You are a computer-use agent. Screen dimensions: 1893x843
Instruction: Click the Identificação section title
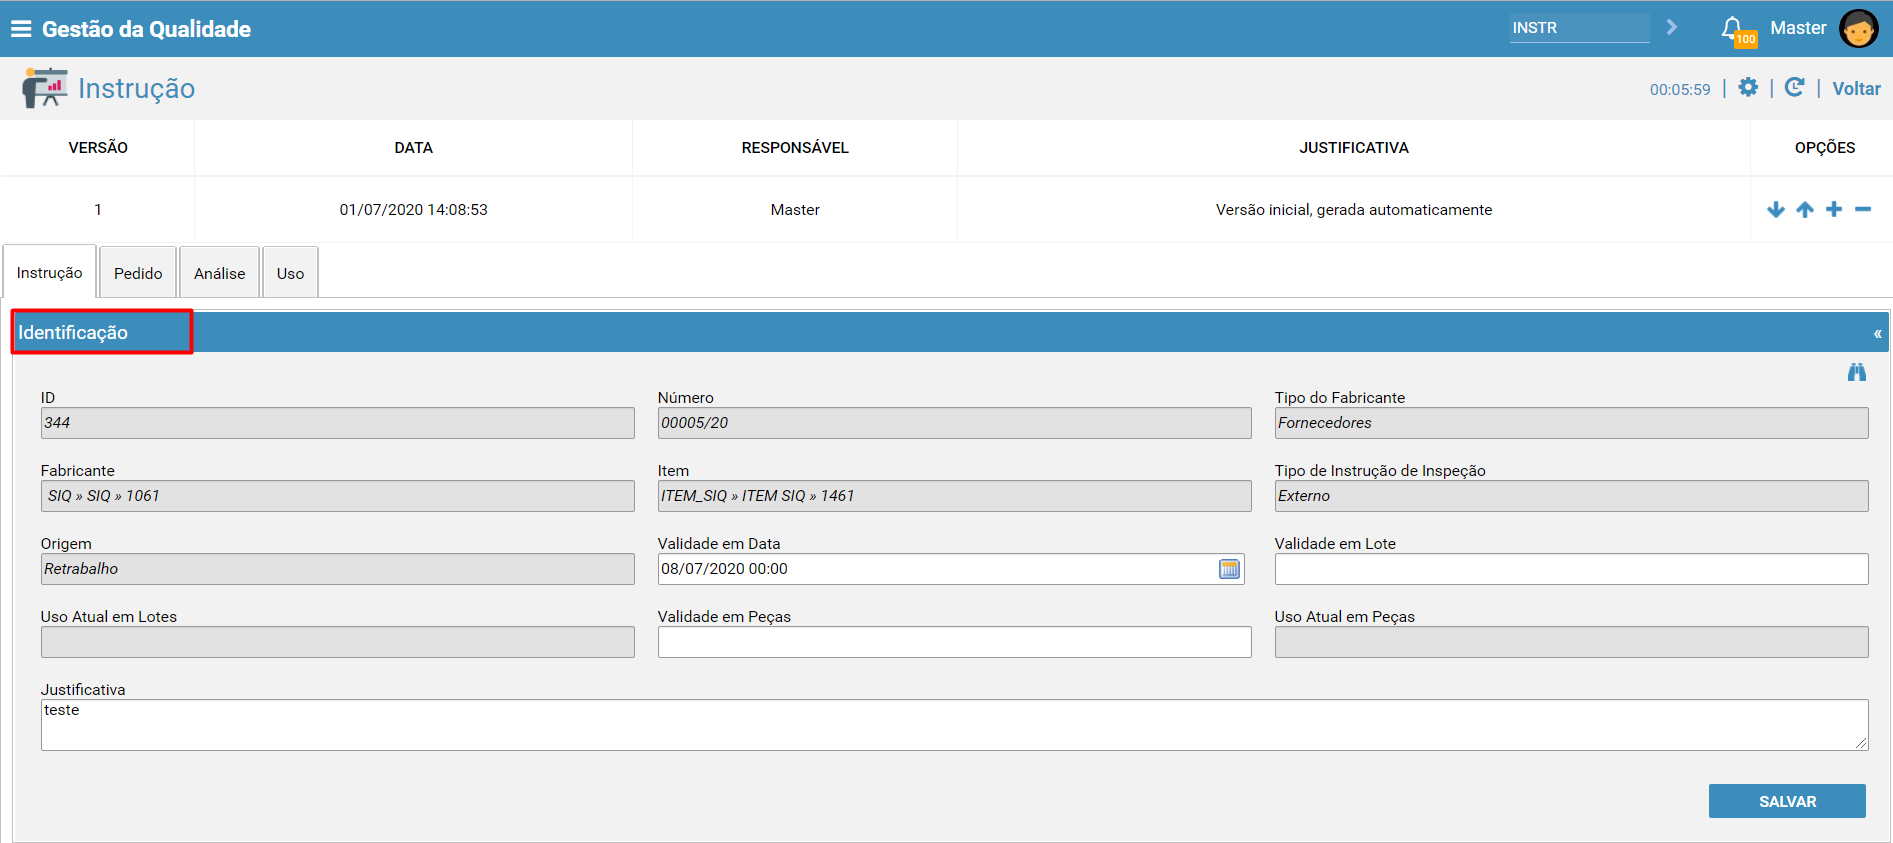pos(73,333)
